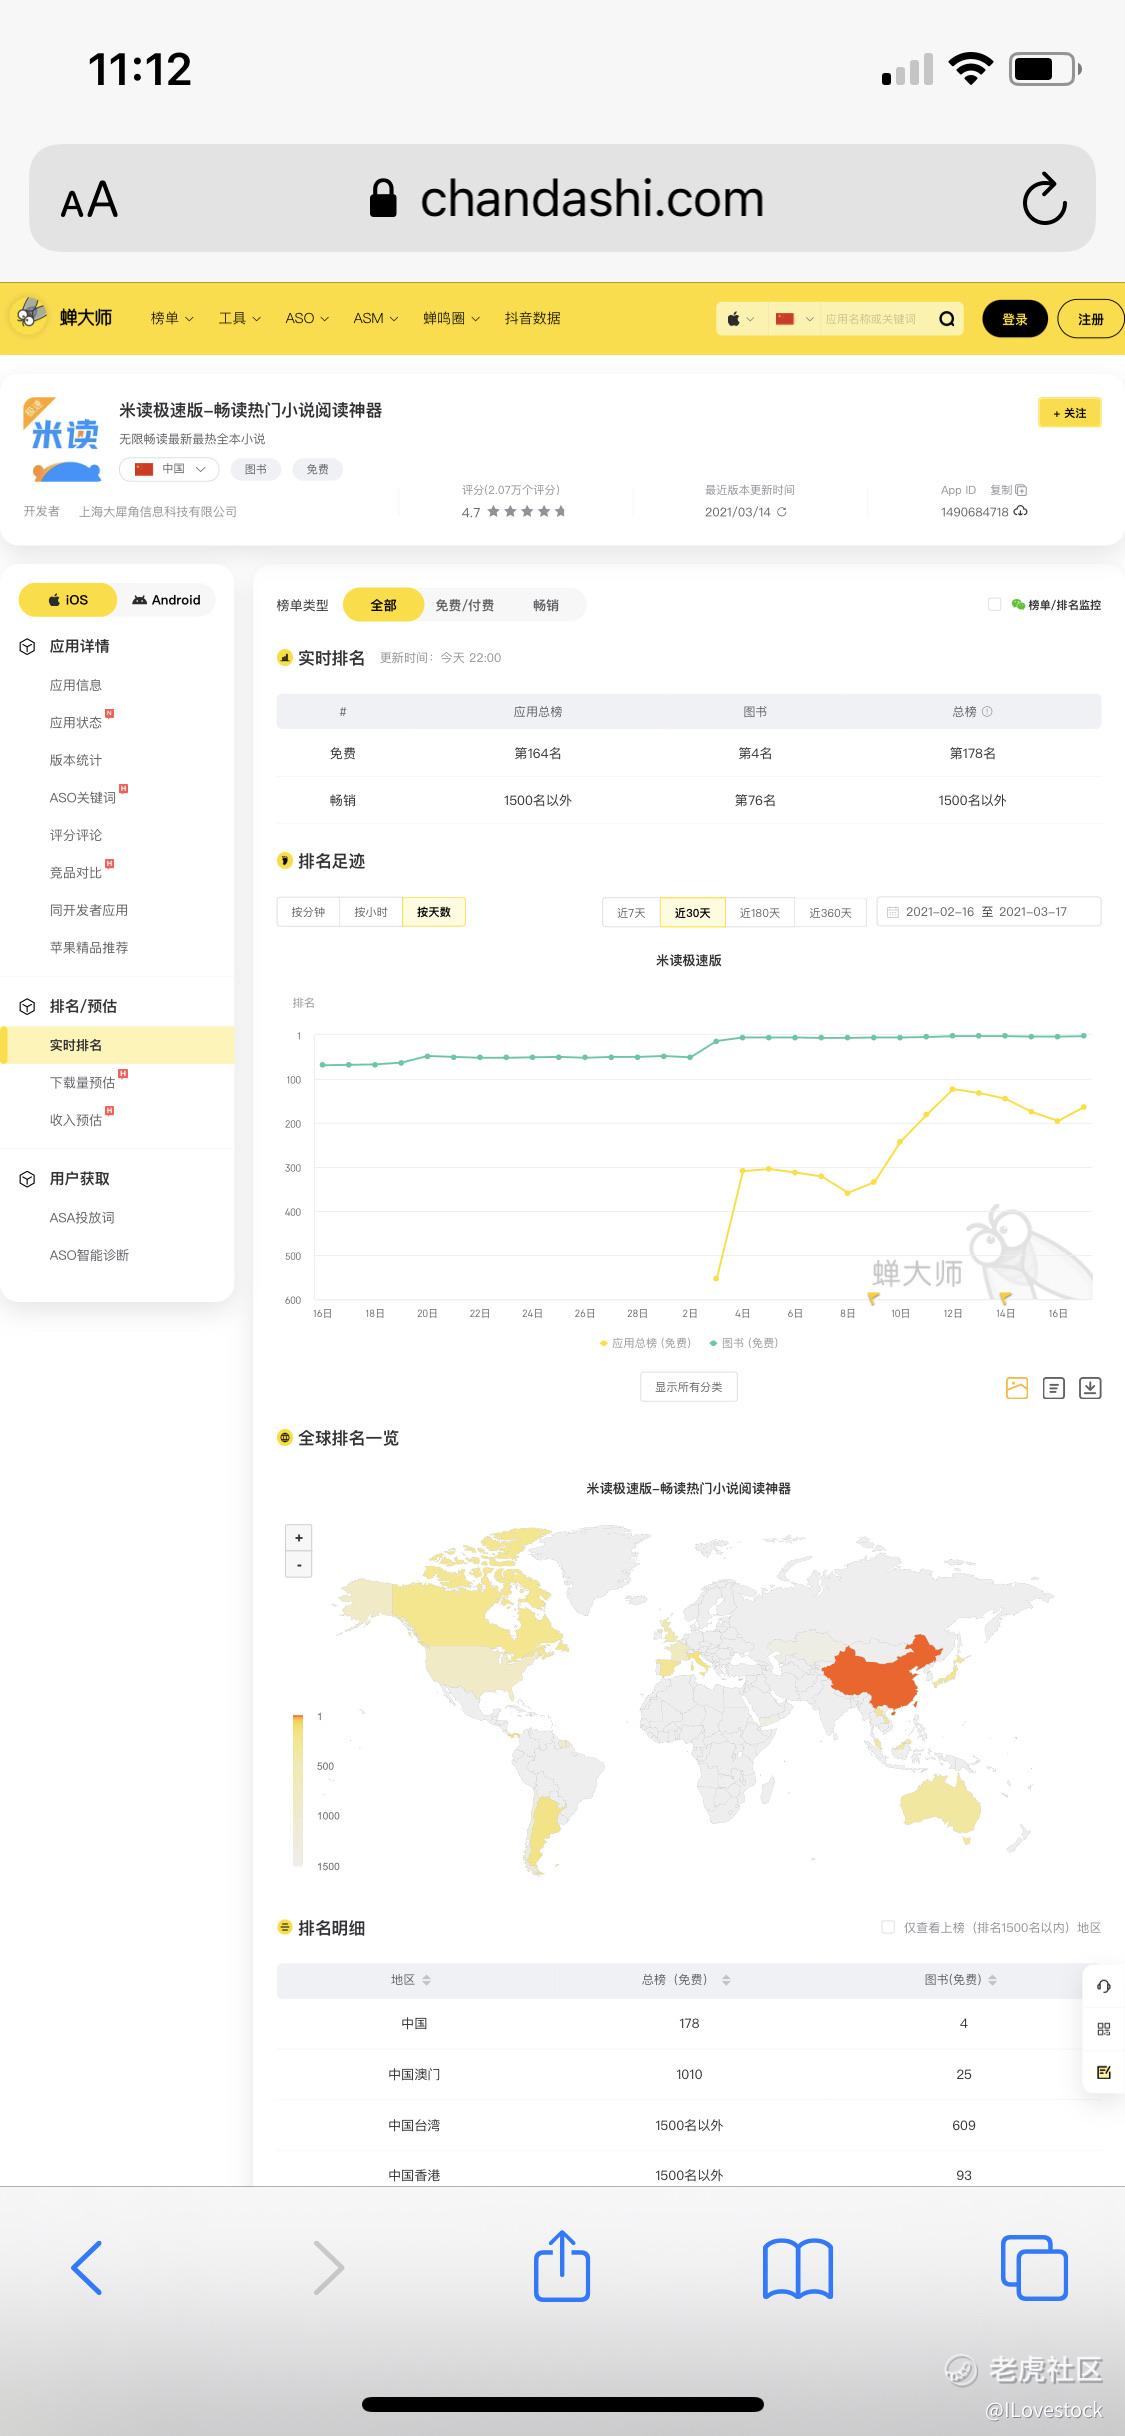Open 应用信息 in sidebar

(76, 685)
